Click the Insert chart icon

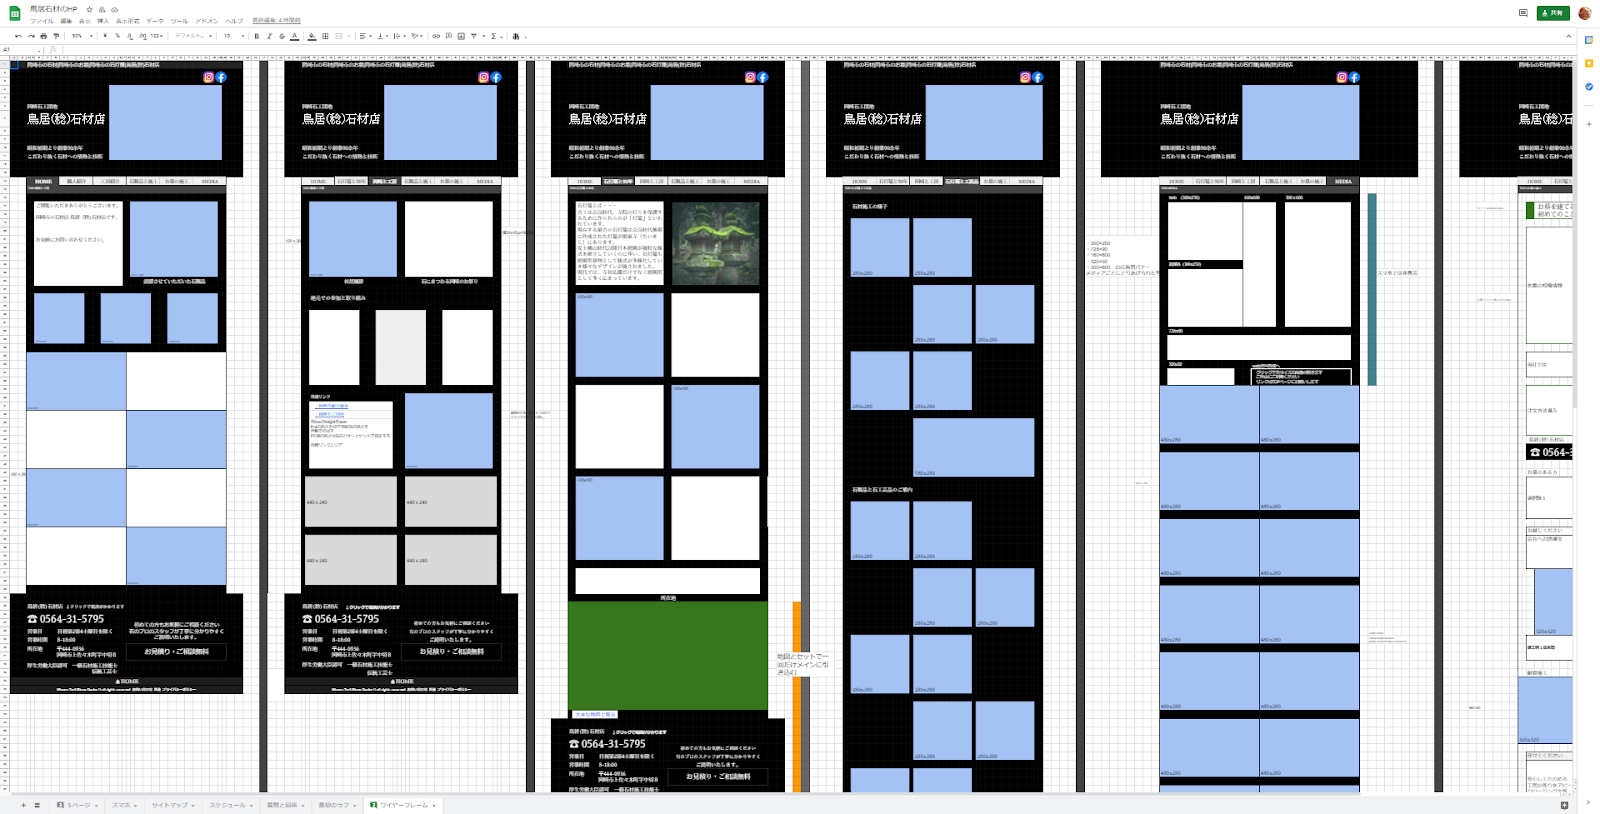(x=461, y=36)
